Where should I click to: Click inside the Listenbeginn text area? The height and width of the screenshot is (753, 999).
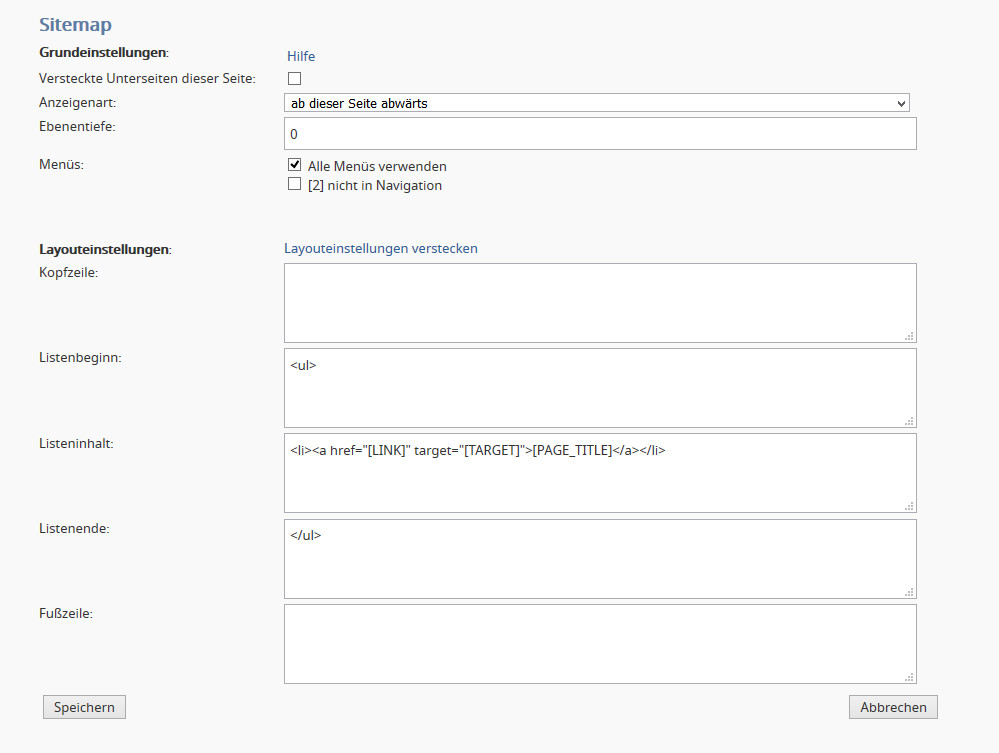(600, 388)
